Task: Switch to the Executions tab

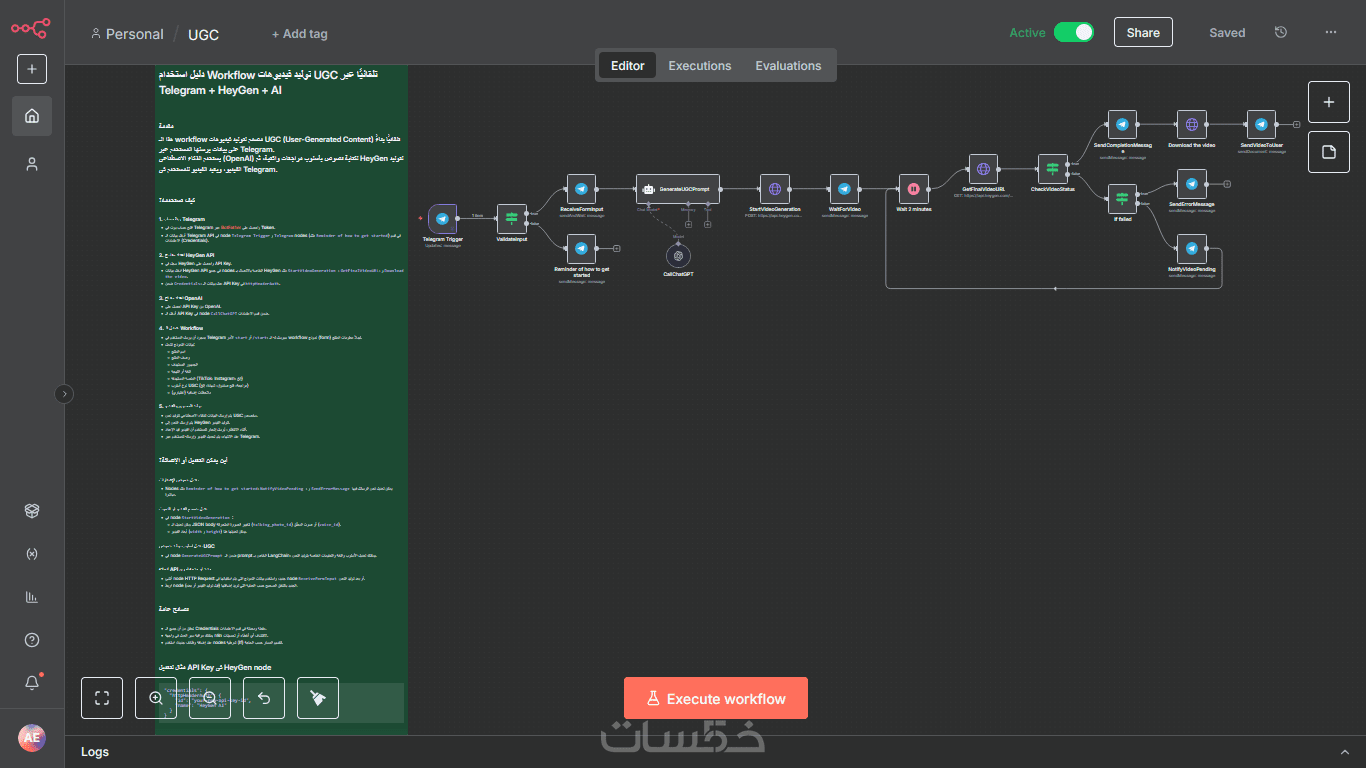Action: pos(700,66)
